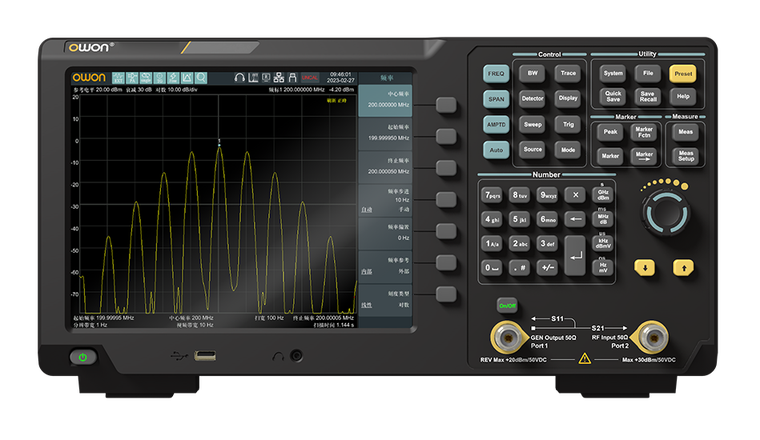Select the 频率偏置 0 Hz menu item

(x=385, y=233)
